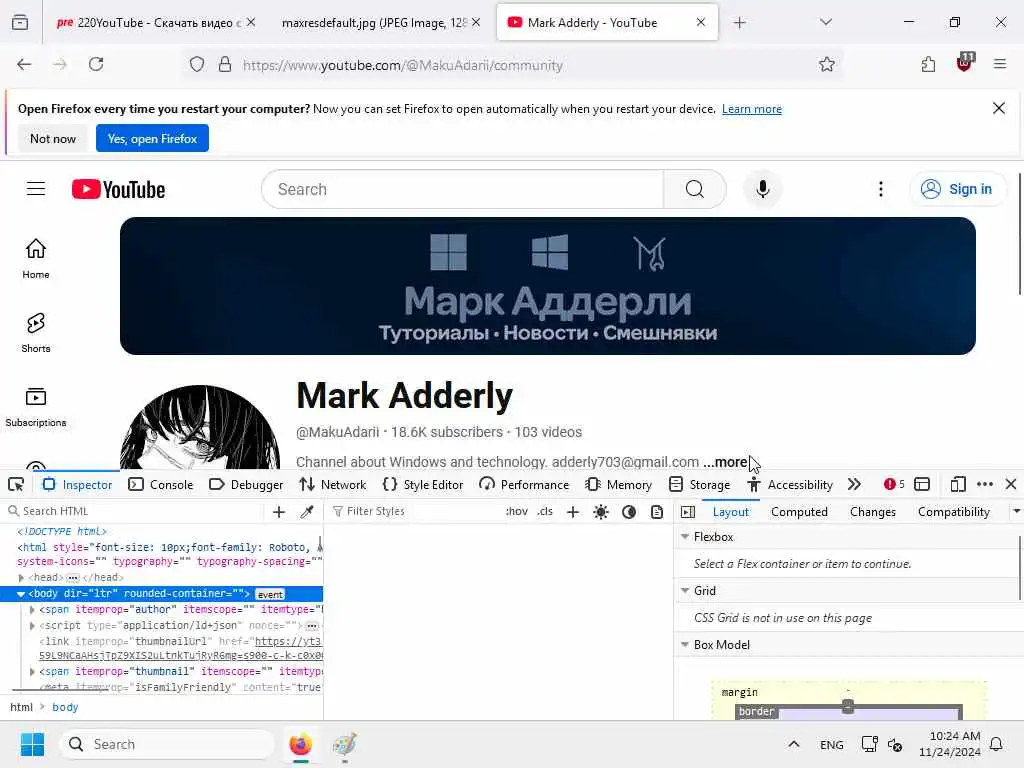This screenshot has width=1024, height=768.
Task: Go to YouTube Home in sidebar
Action: click(36, 259)
